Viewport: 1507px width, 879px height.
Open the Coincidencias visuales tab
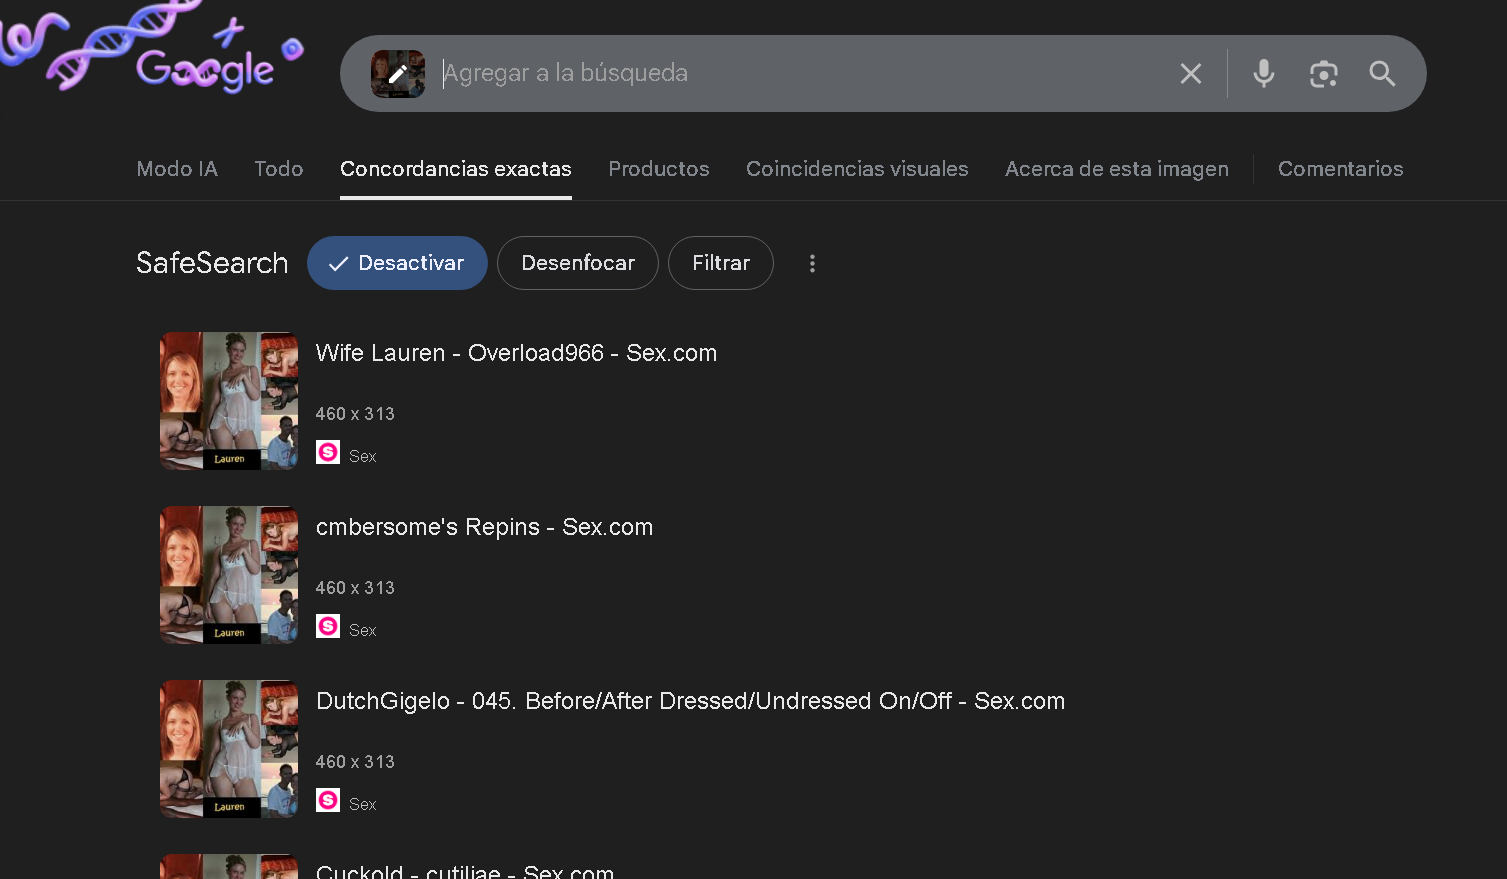coord(857,169)
